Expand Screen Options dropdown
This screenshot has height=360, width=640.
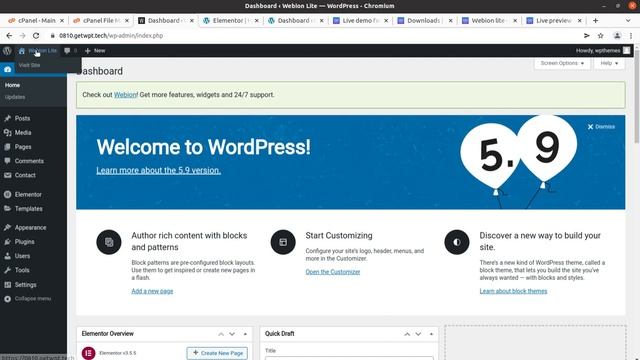coord(562,63)
